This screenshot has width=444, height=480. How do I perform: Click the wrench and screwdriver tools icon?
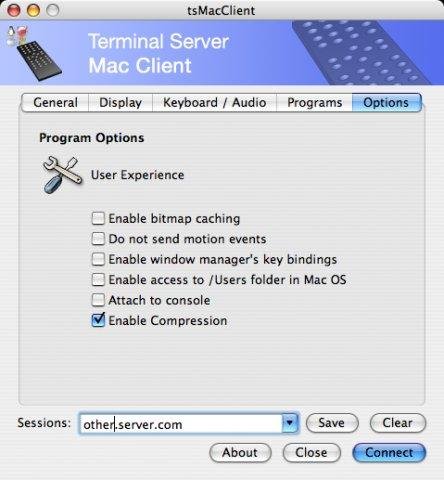[x=62, y=175]
